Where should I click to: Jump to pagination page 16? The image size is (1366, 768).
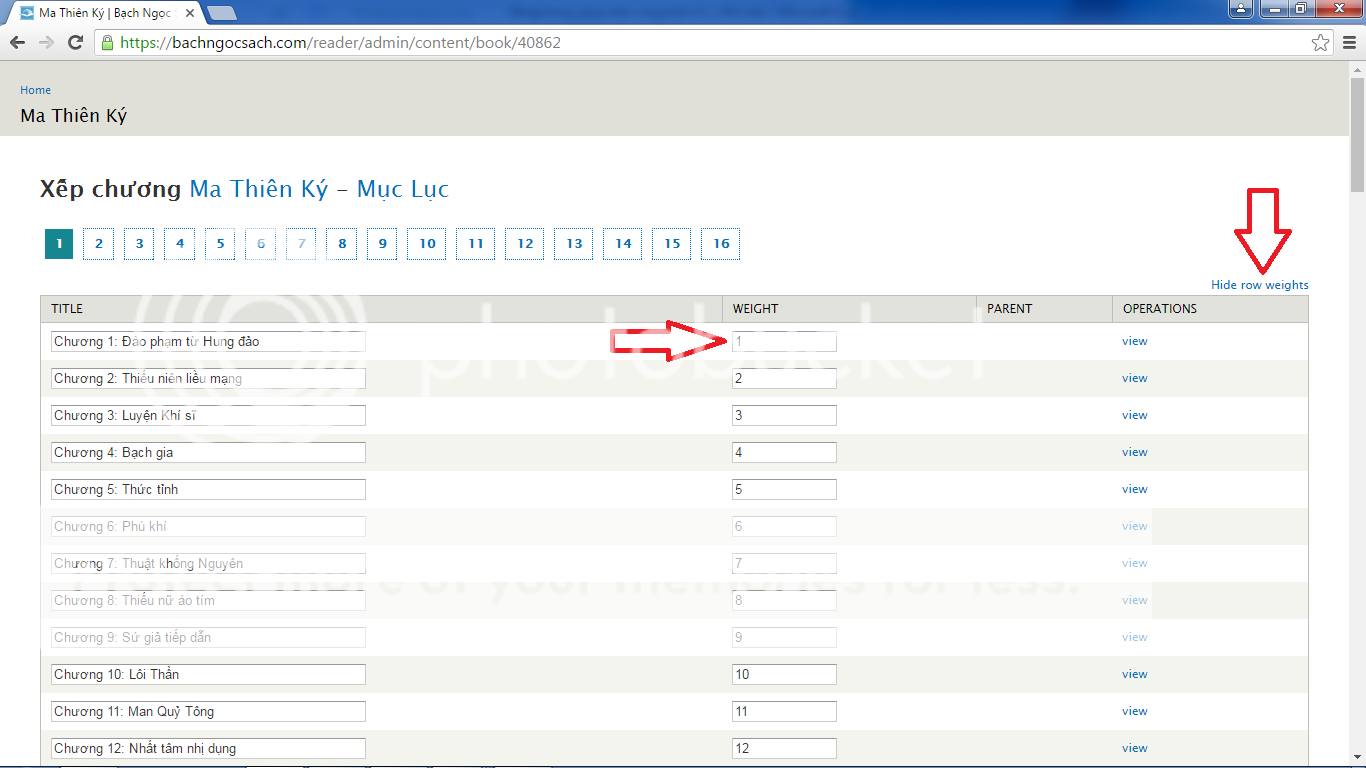coord(721,244)
